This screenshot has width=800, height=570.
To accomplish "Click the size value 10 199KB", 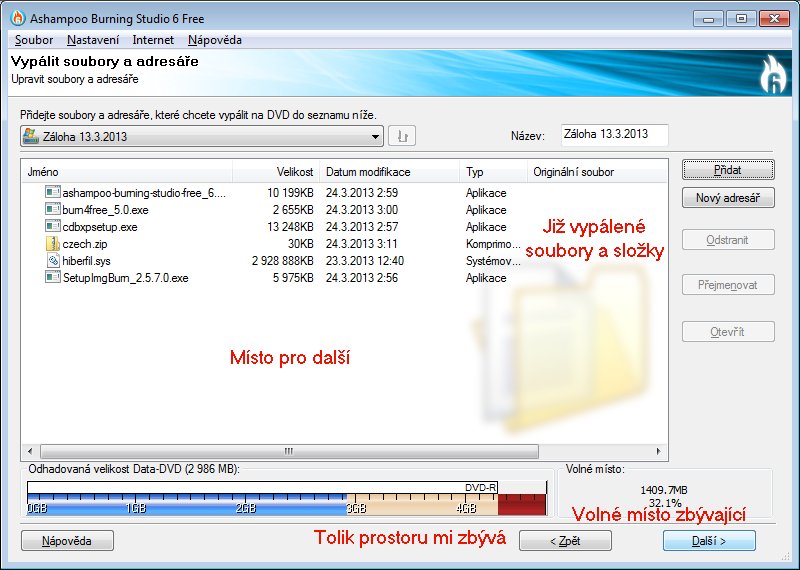I will pos(290,193).
